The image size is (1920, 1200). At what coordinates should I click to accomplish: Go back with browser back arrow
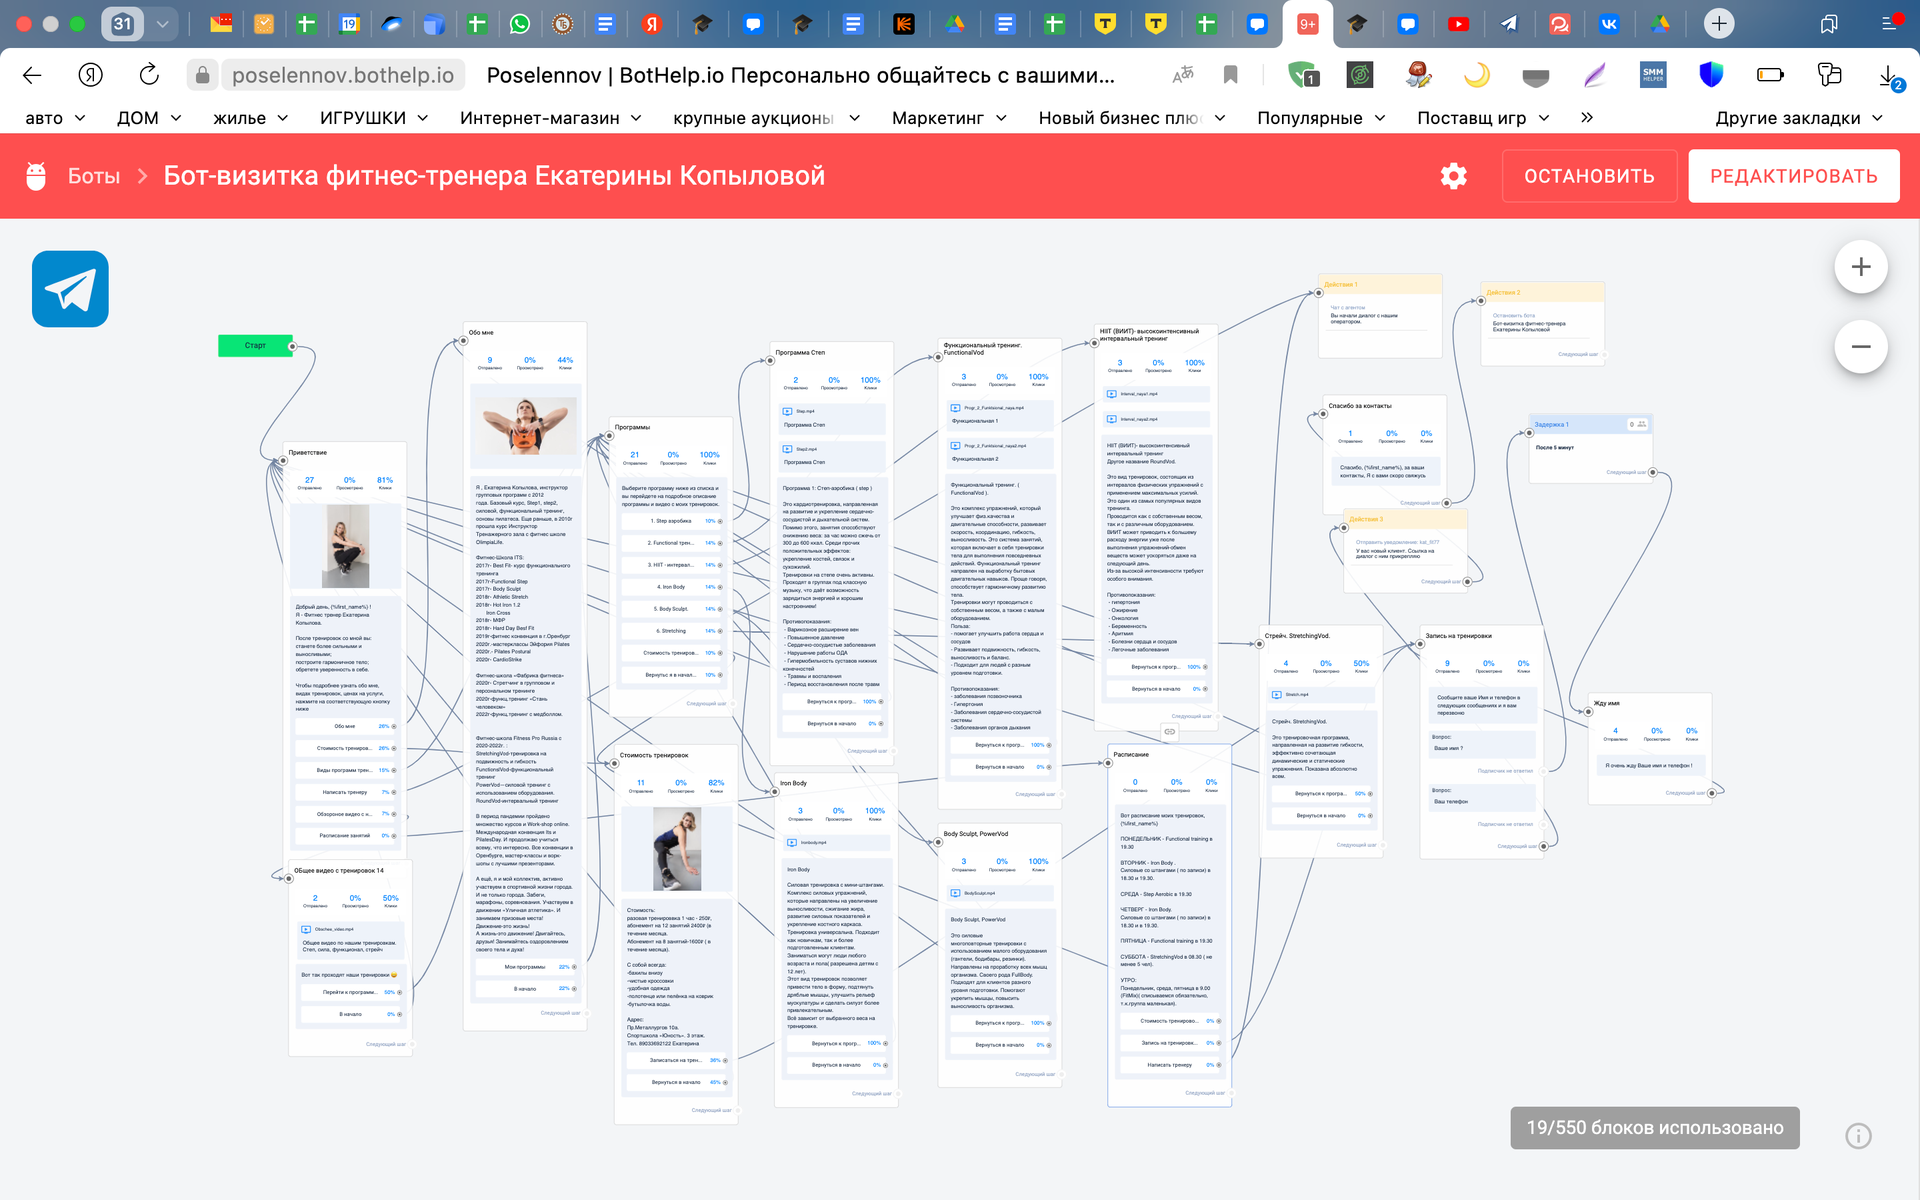coord(32,75)
